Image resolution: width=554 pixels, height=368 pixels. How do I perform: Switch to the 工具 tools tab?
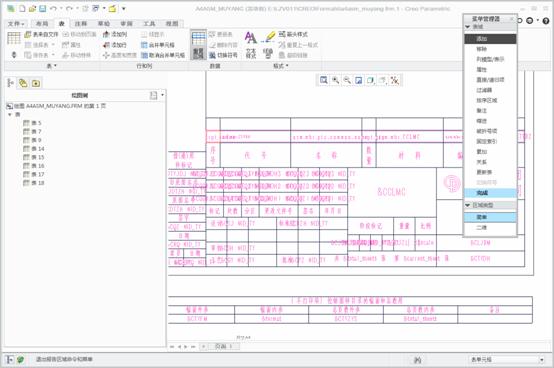[x=149, y=24]
